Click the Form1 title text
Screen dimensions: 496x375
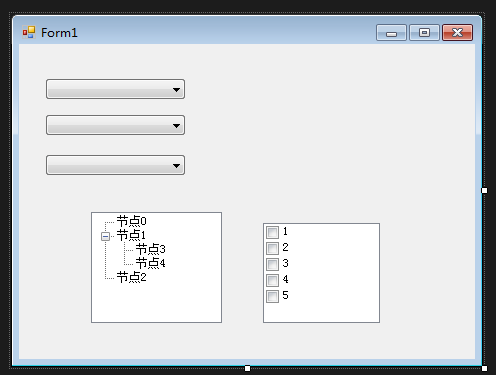pos(59,33)
